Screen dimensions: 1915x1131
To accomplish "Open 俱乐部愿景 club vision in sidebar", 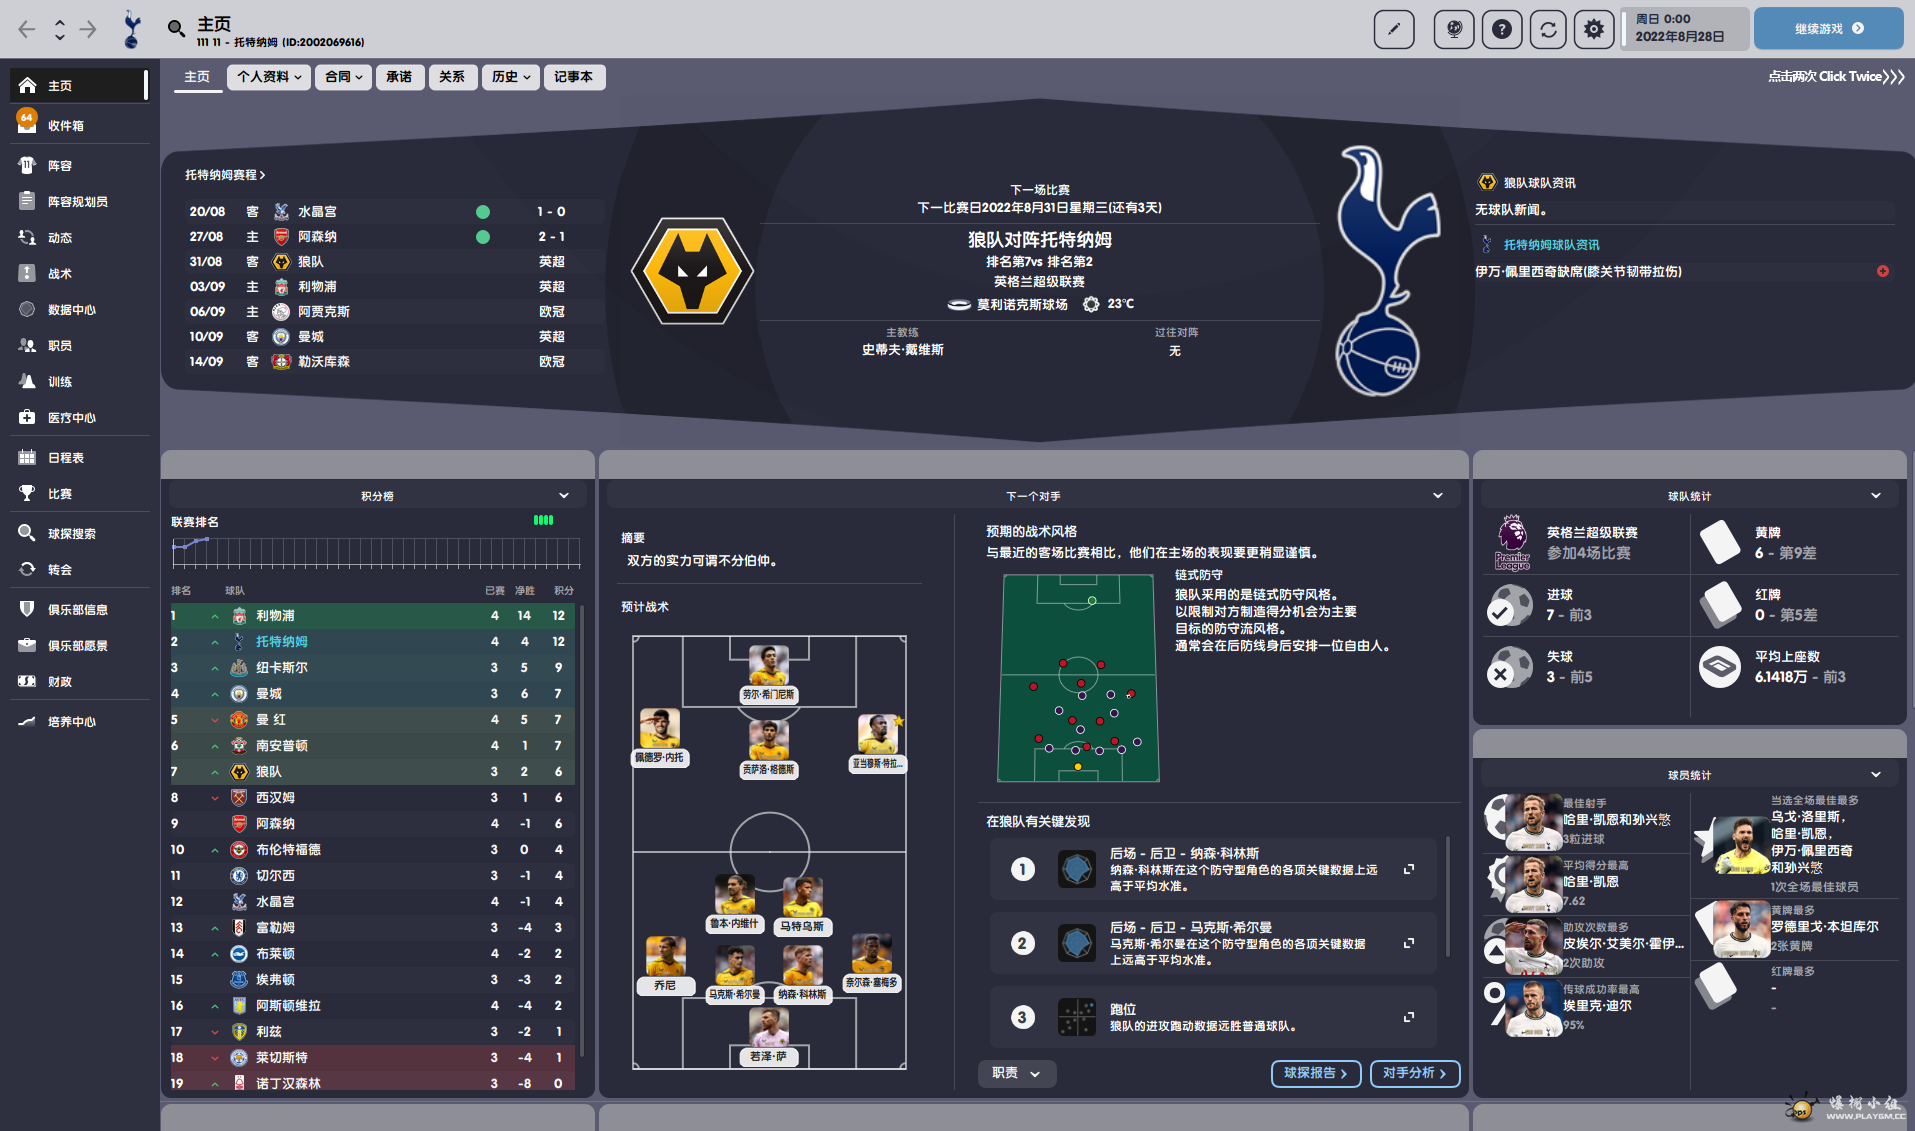I will pyautogui.click(x=80, y=646).
